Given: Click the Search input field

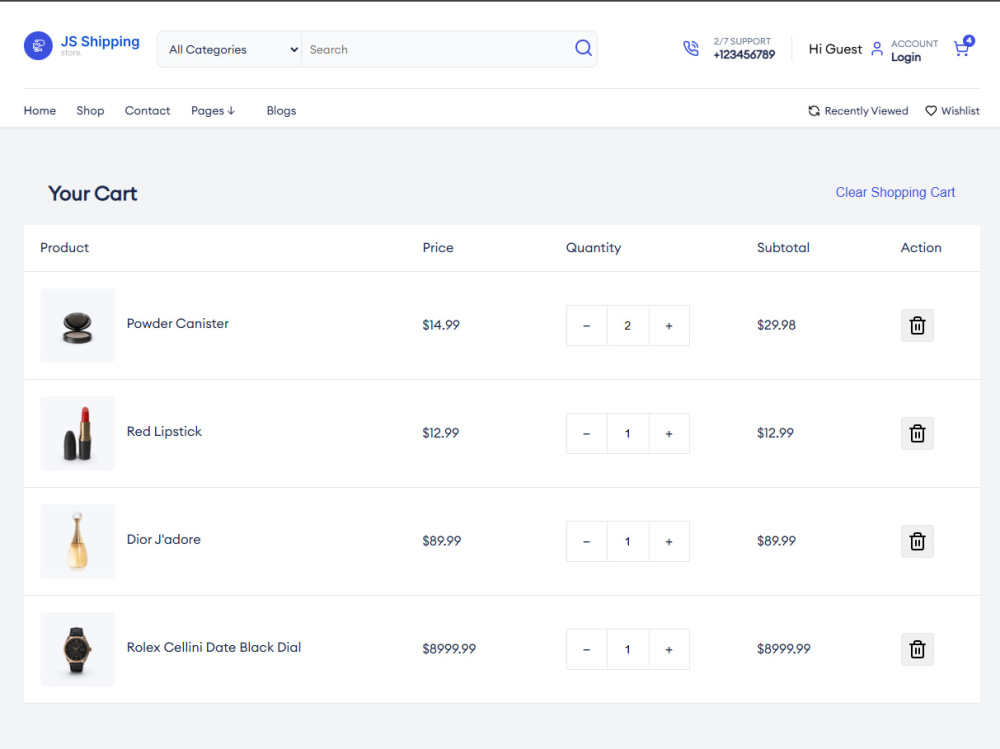Looking at the screenshot, I should coord(438,49).
